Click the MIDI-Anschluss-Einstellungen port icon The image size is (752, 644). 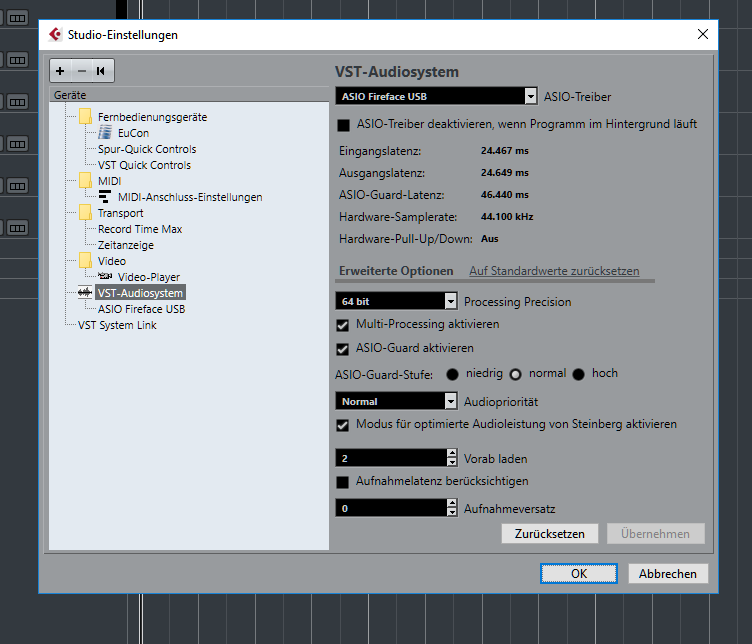(105, 197)
